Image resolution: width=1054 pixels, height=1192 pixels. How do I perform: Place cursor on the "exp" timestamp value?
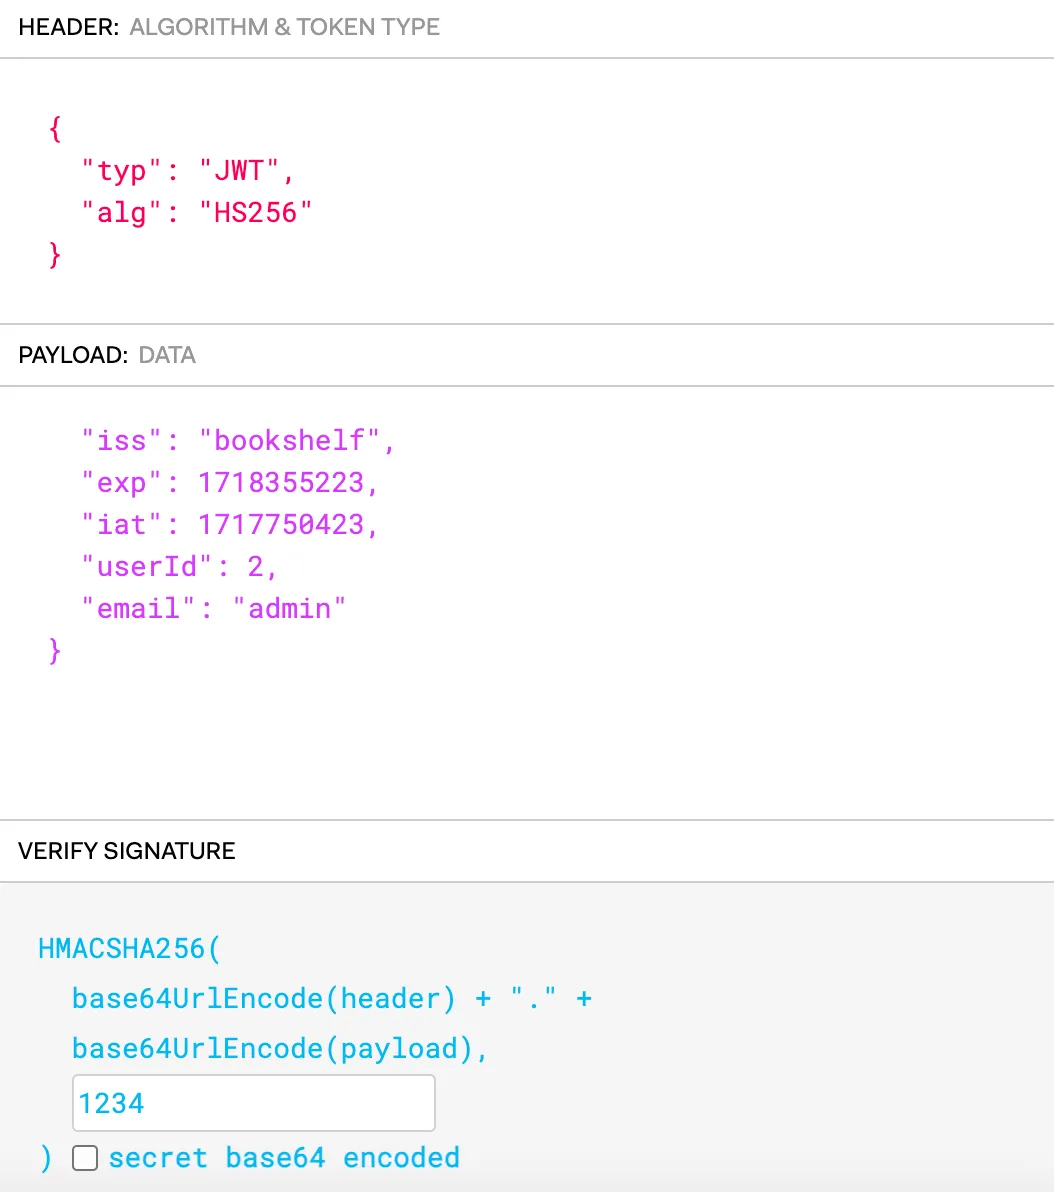pyautogui.click(x=280, y=483)
